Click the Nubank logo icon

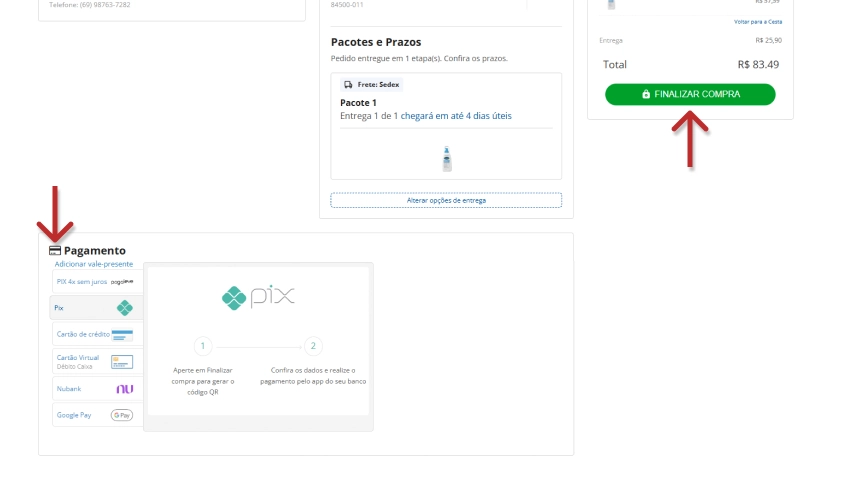[x=124, y=388]
